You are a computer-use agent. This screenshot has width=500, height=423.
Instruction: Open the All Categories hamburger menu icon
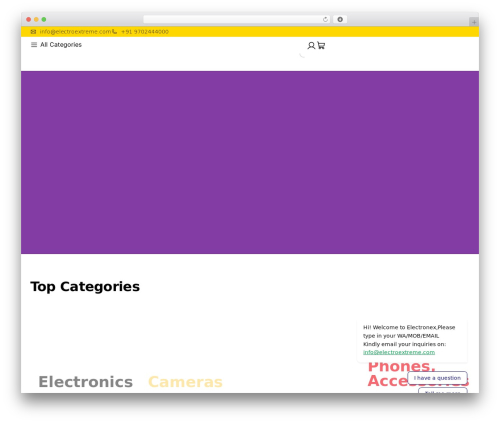[34, 45]
